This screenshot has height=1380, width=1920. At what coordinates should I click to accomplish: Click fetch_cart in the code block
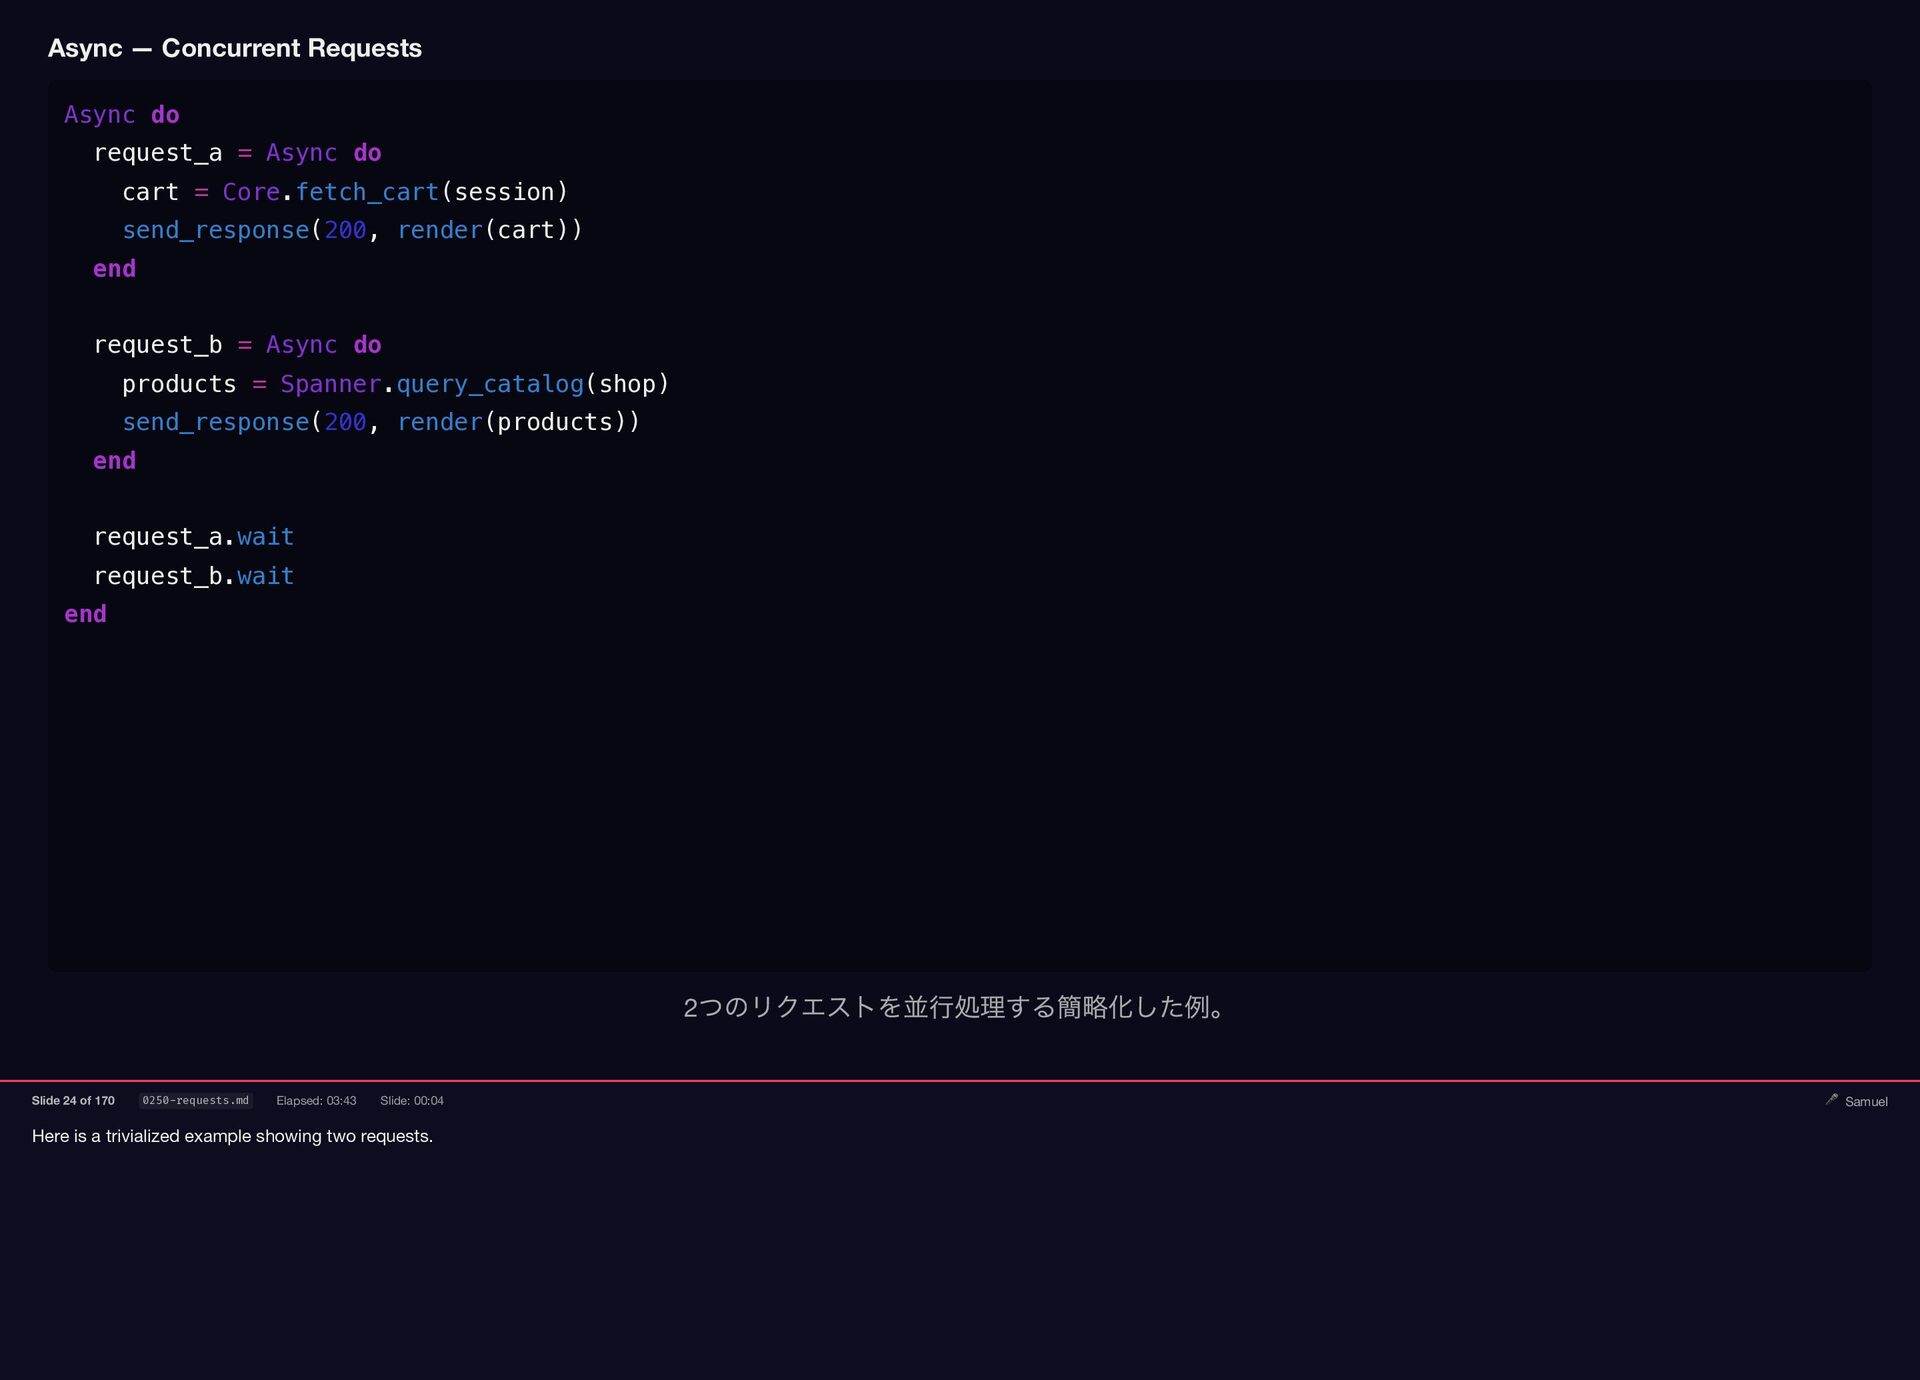coord(367,192)
